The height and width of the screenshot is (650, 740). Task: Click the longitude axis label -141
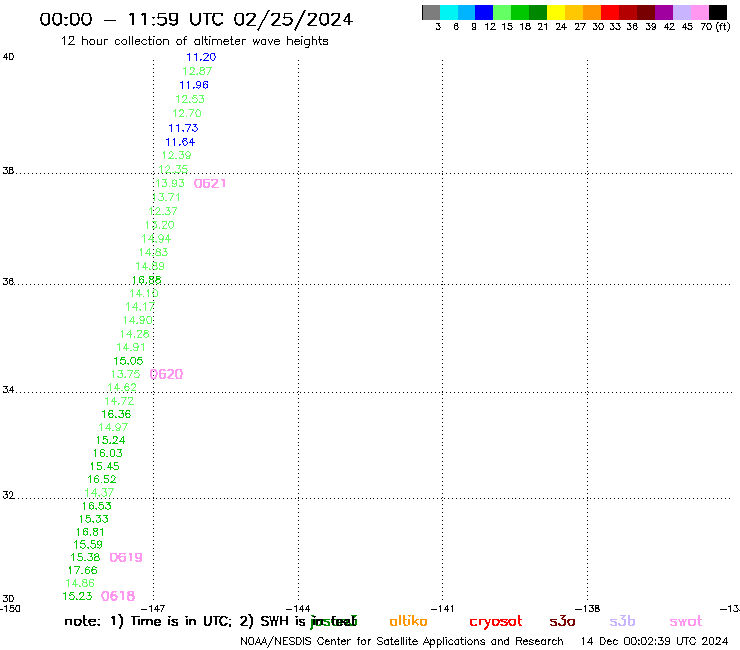pos(442,609)
